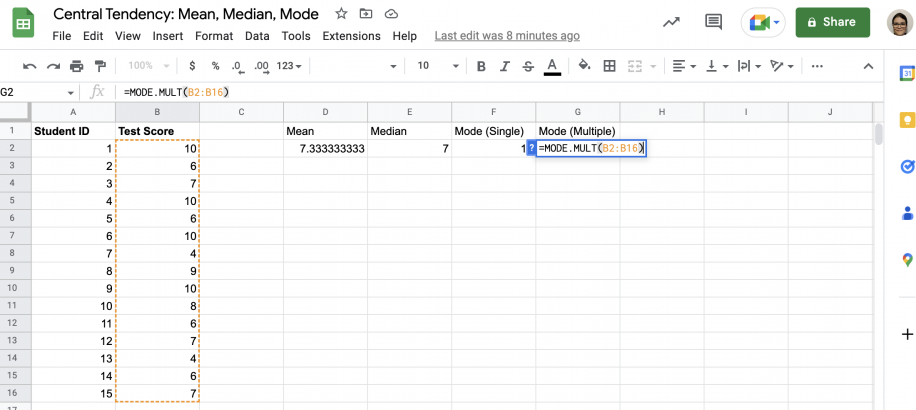Format as percent icon
The height and width of the screenshot is (410, 916).
pyautogui.click(x=216, y=66)
